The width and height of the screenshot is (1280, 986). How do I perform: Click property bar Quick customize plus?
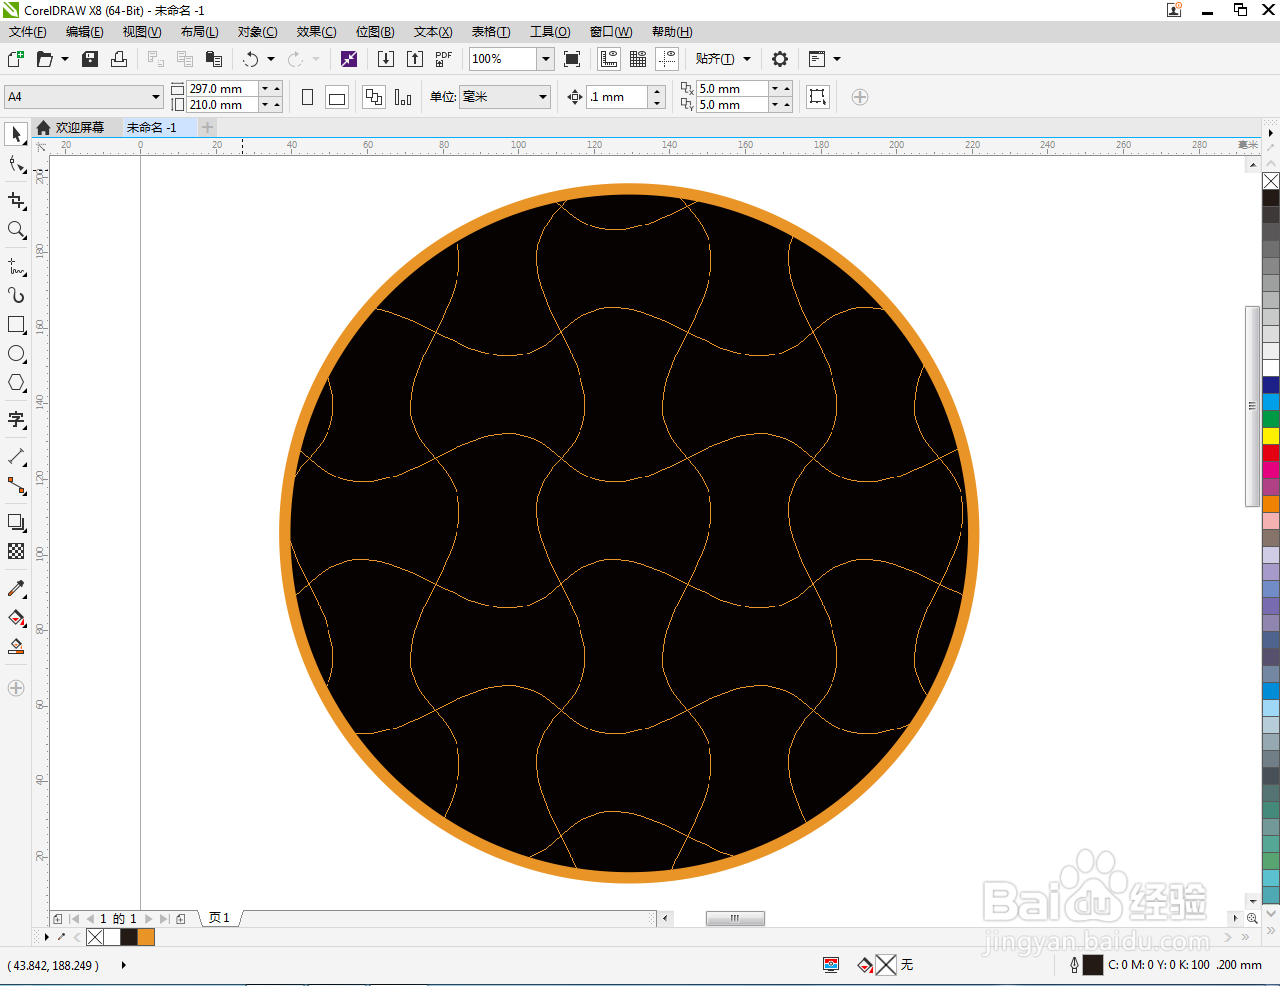[x=860, y=97]
